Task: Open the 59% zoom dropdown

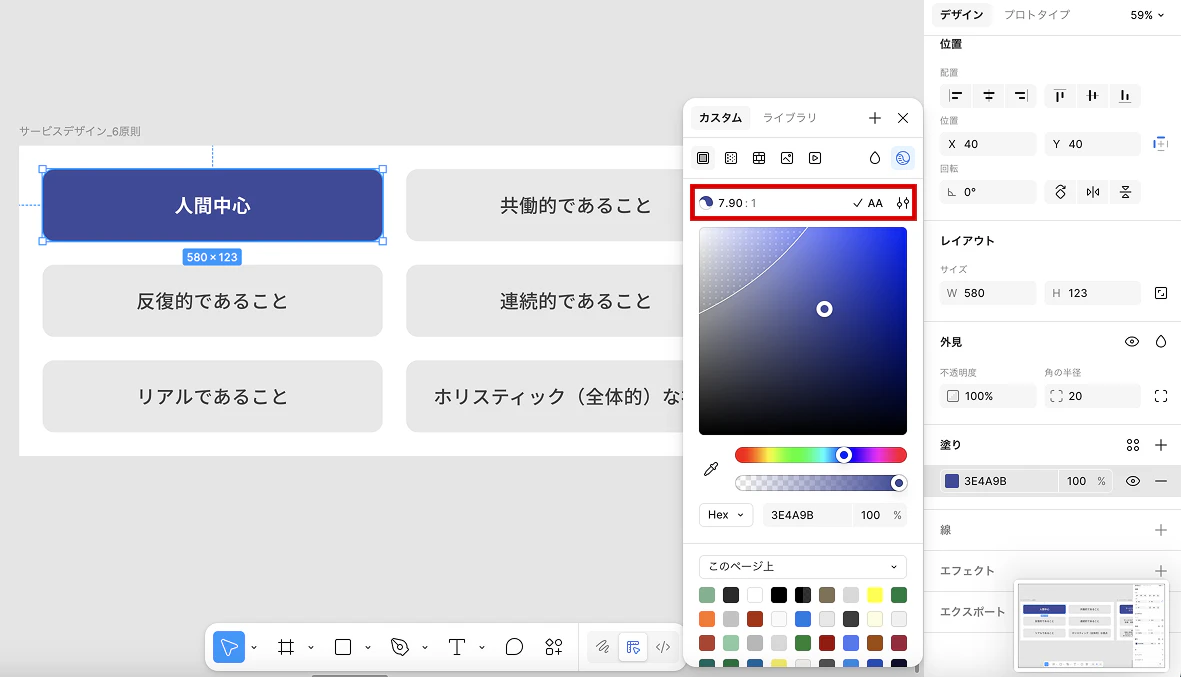Action: coord(1147,15)
